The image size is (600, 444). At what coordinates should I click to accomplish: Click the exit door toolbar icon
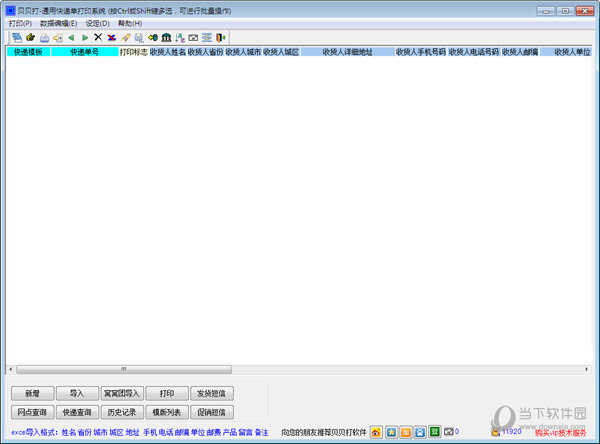point(220,37)
